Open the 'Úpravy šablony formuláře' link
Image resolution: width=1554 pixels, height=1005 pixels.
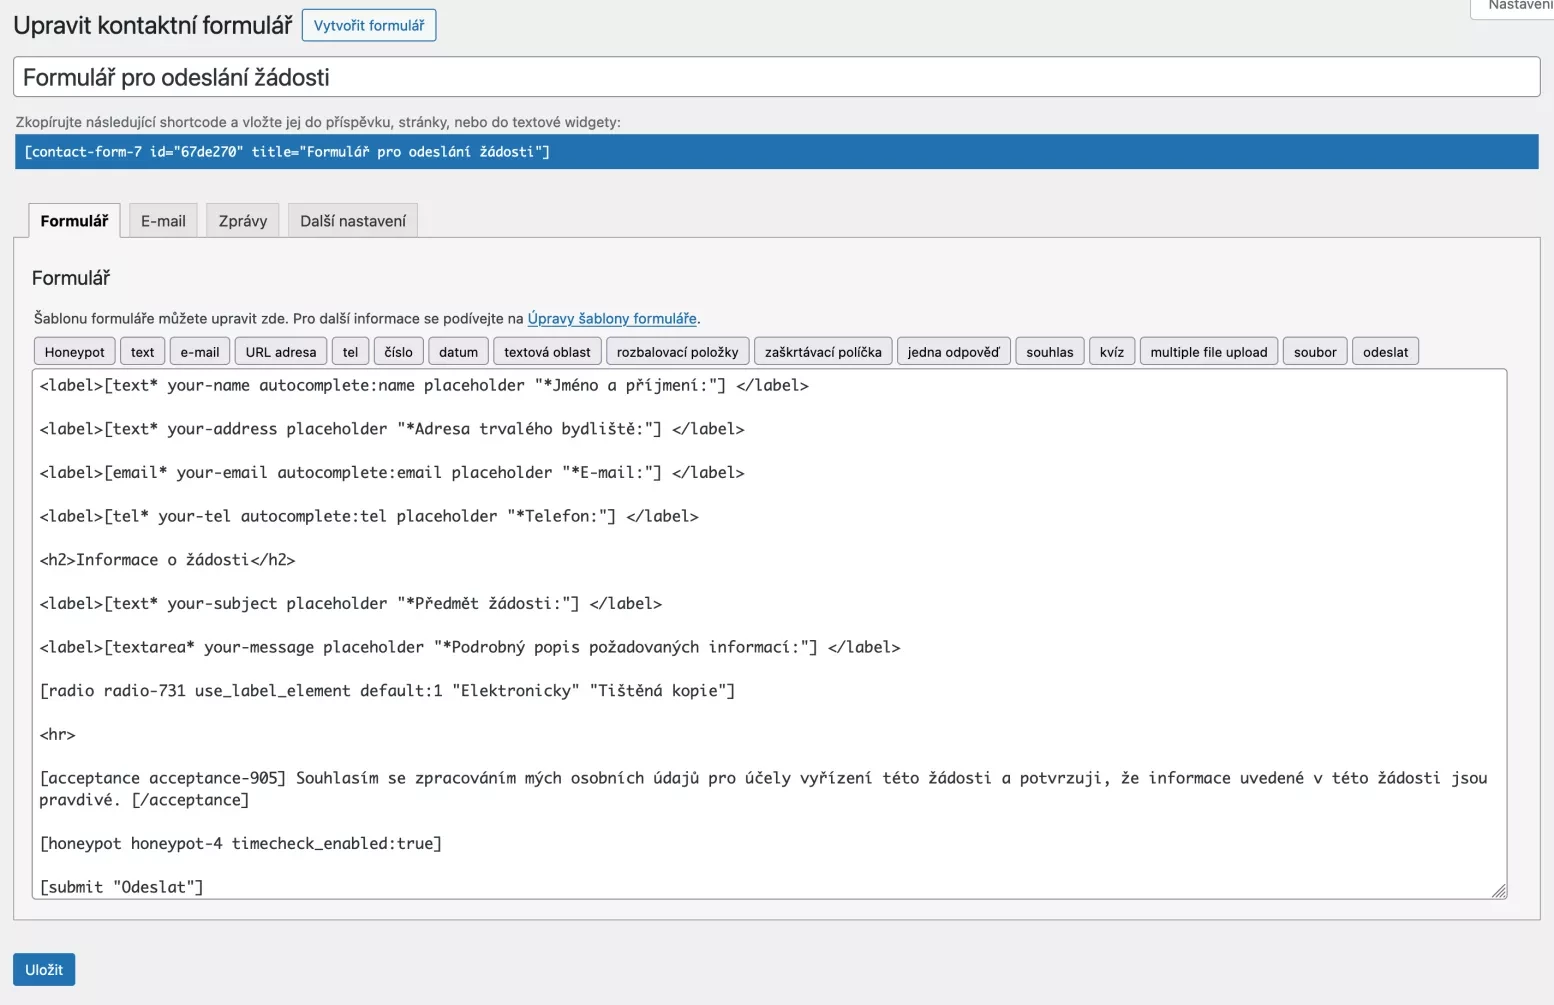click(x=612, y=319)
